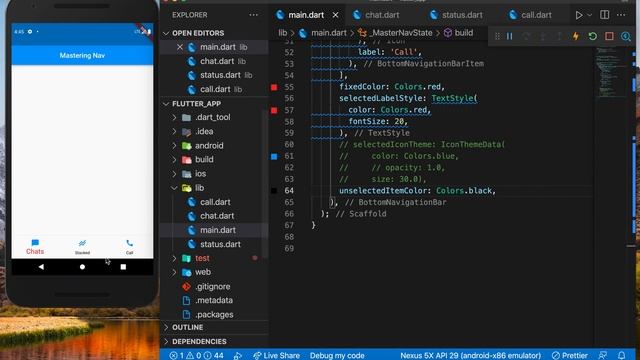
Task: Open notifications bell in status bar
Action: click(621, 356)
